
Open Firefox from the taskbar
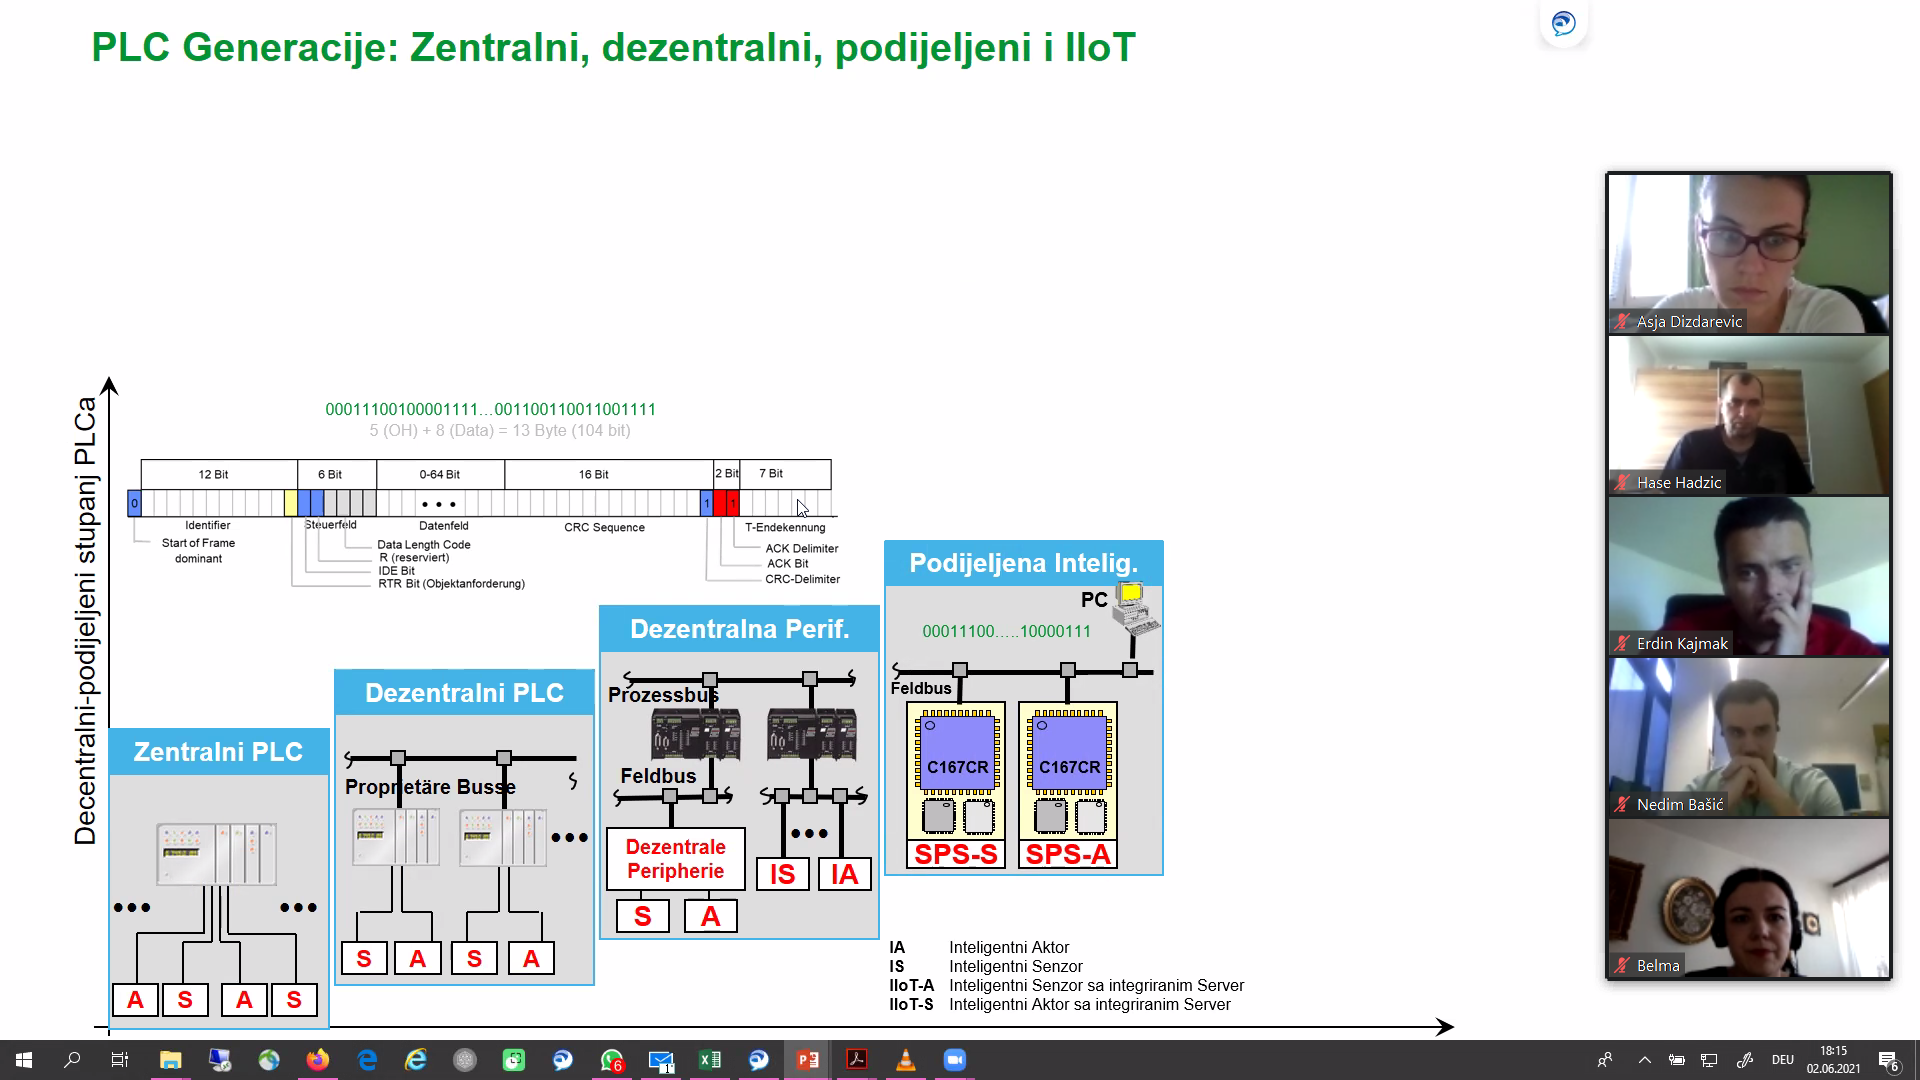coord(318,1060)
